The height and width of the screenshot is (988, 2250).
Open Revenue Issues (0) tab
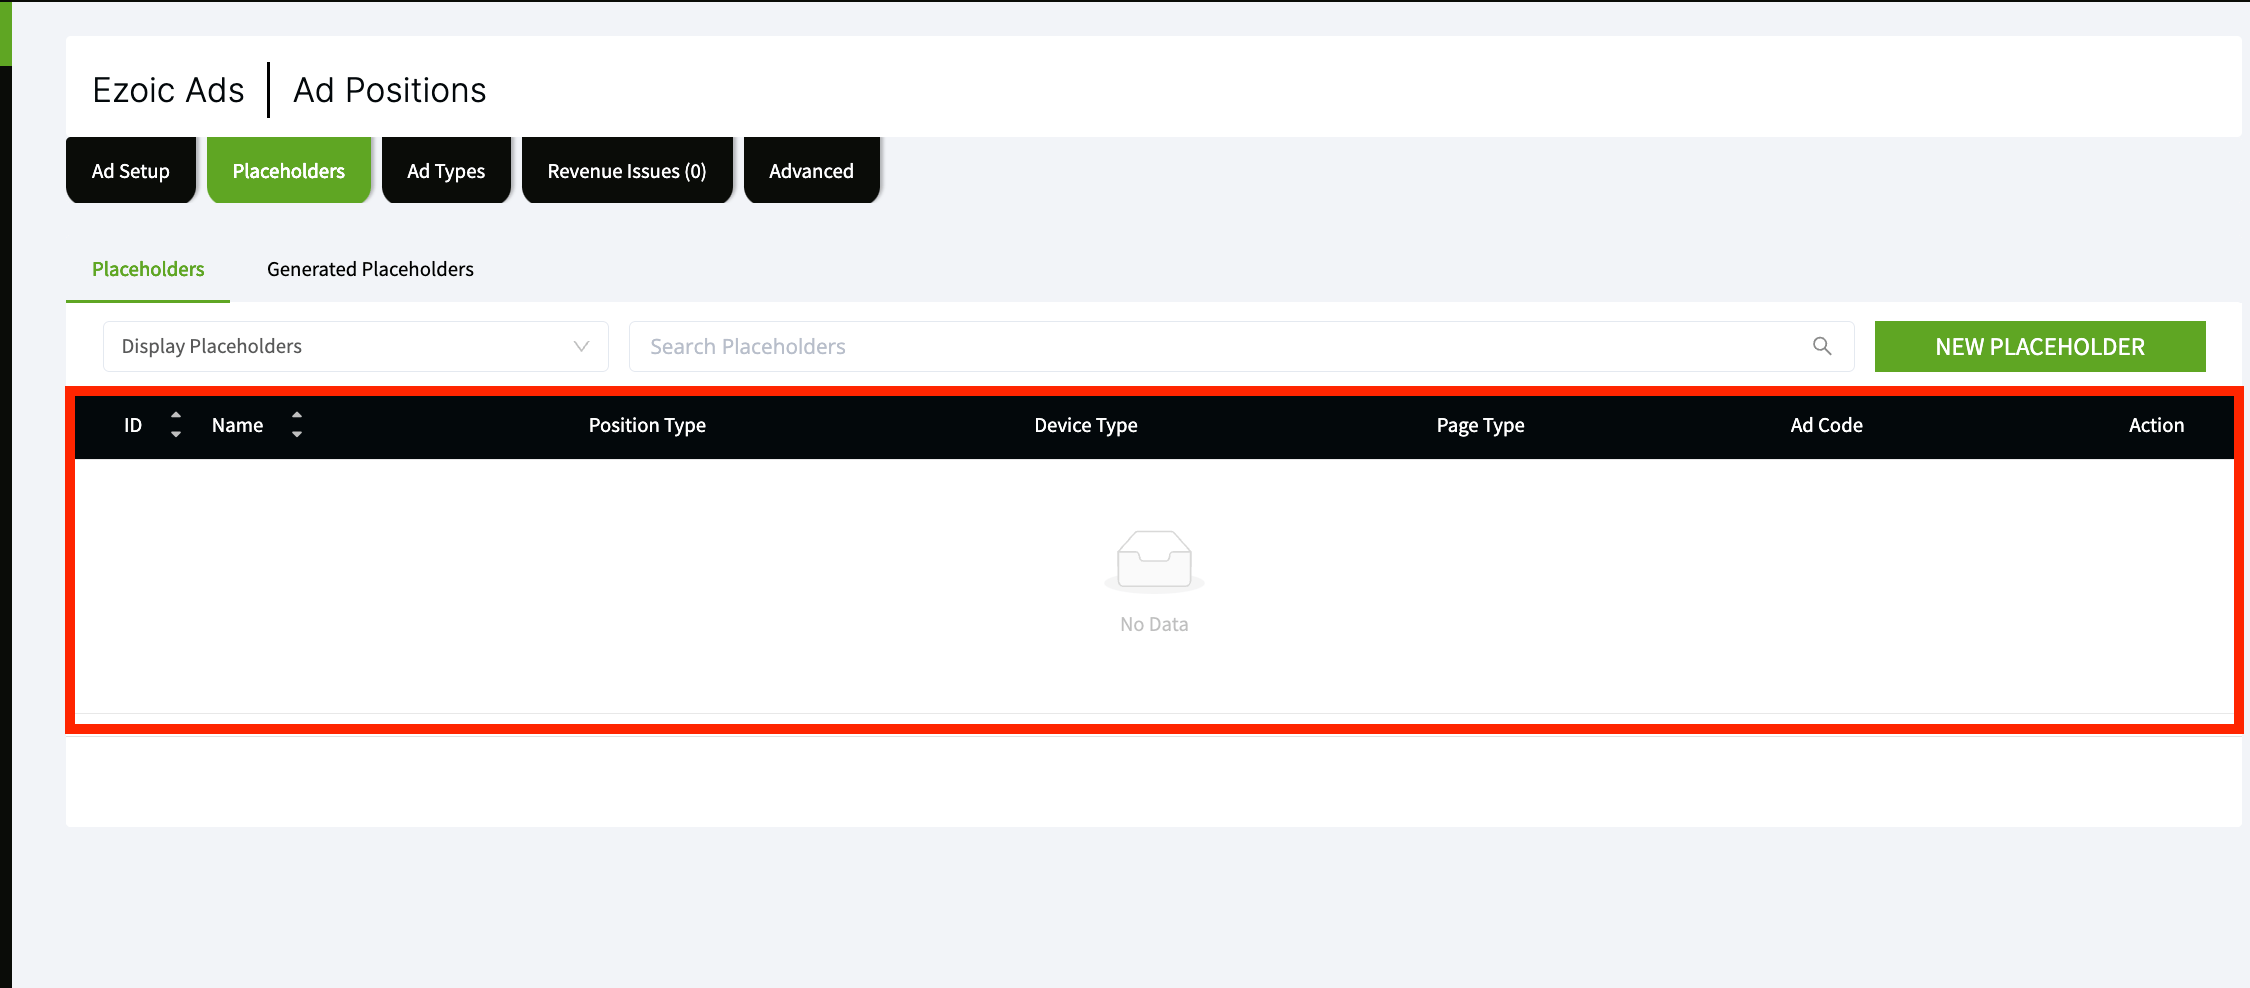click(627, 171)
